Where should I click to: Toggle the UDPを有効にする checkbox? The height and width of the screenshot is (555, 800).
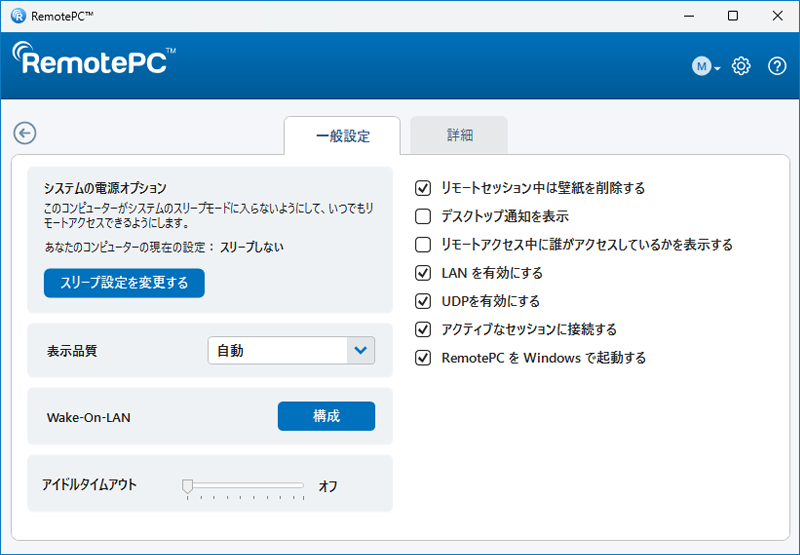pyautogui.click(x=423, y=301)
